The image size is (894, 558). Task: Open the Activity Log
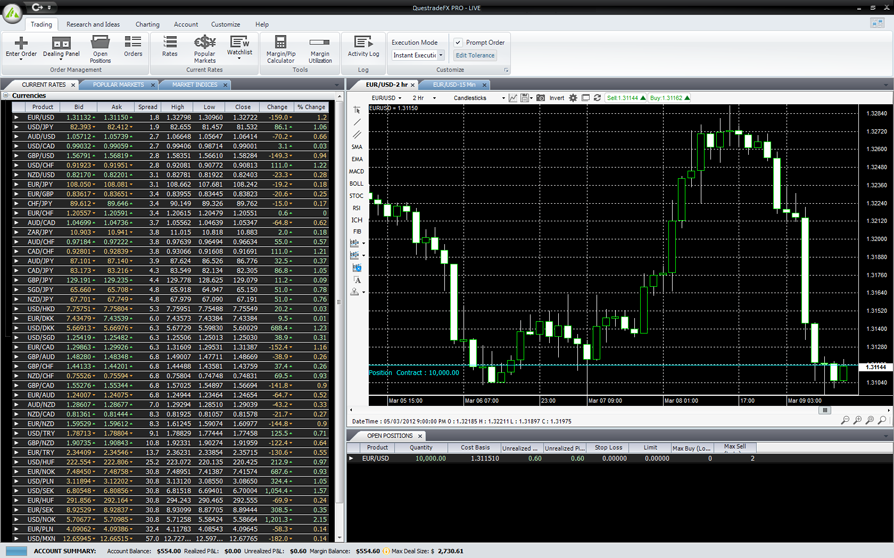[363, 47]
